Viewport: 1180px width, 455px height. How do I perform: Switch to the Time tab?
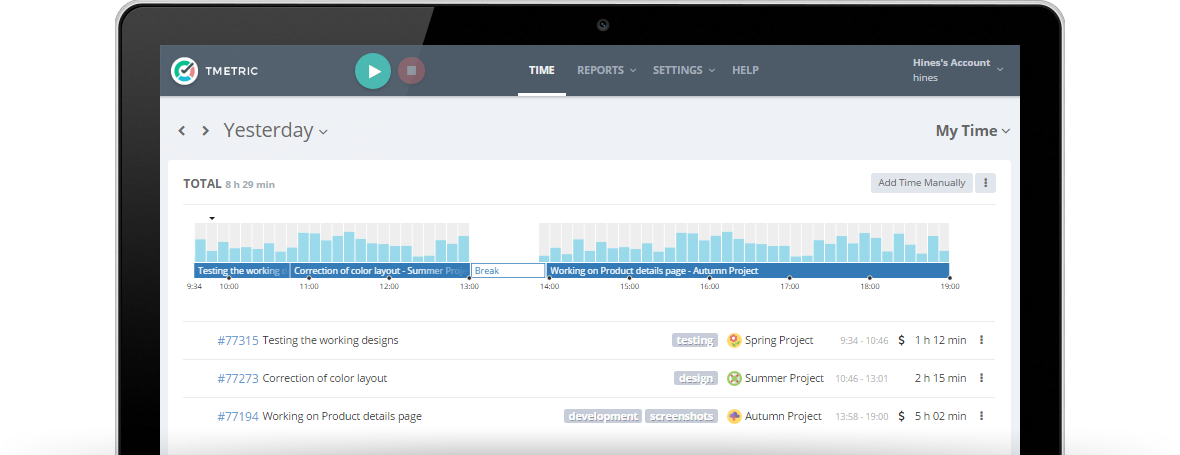[x=542, y=70]
